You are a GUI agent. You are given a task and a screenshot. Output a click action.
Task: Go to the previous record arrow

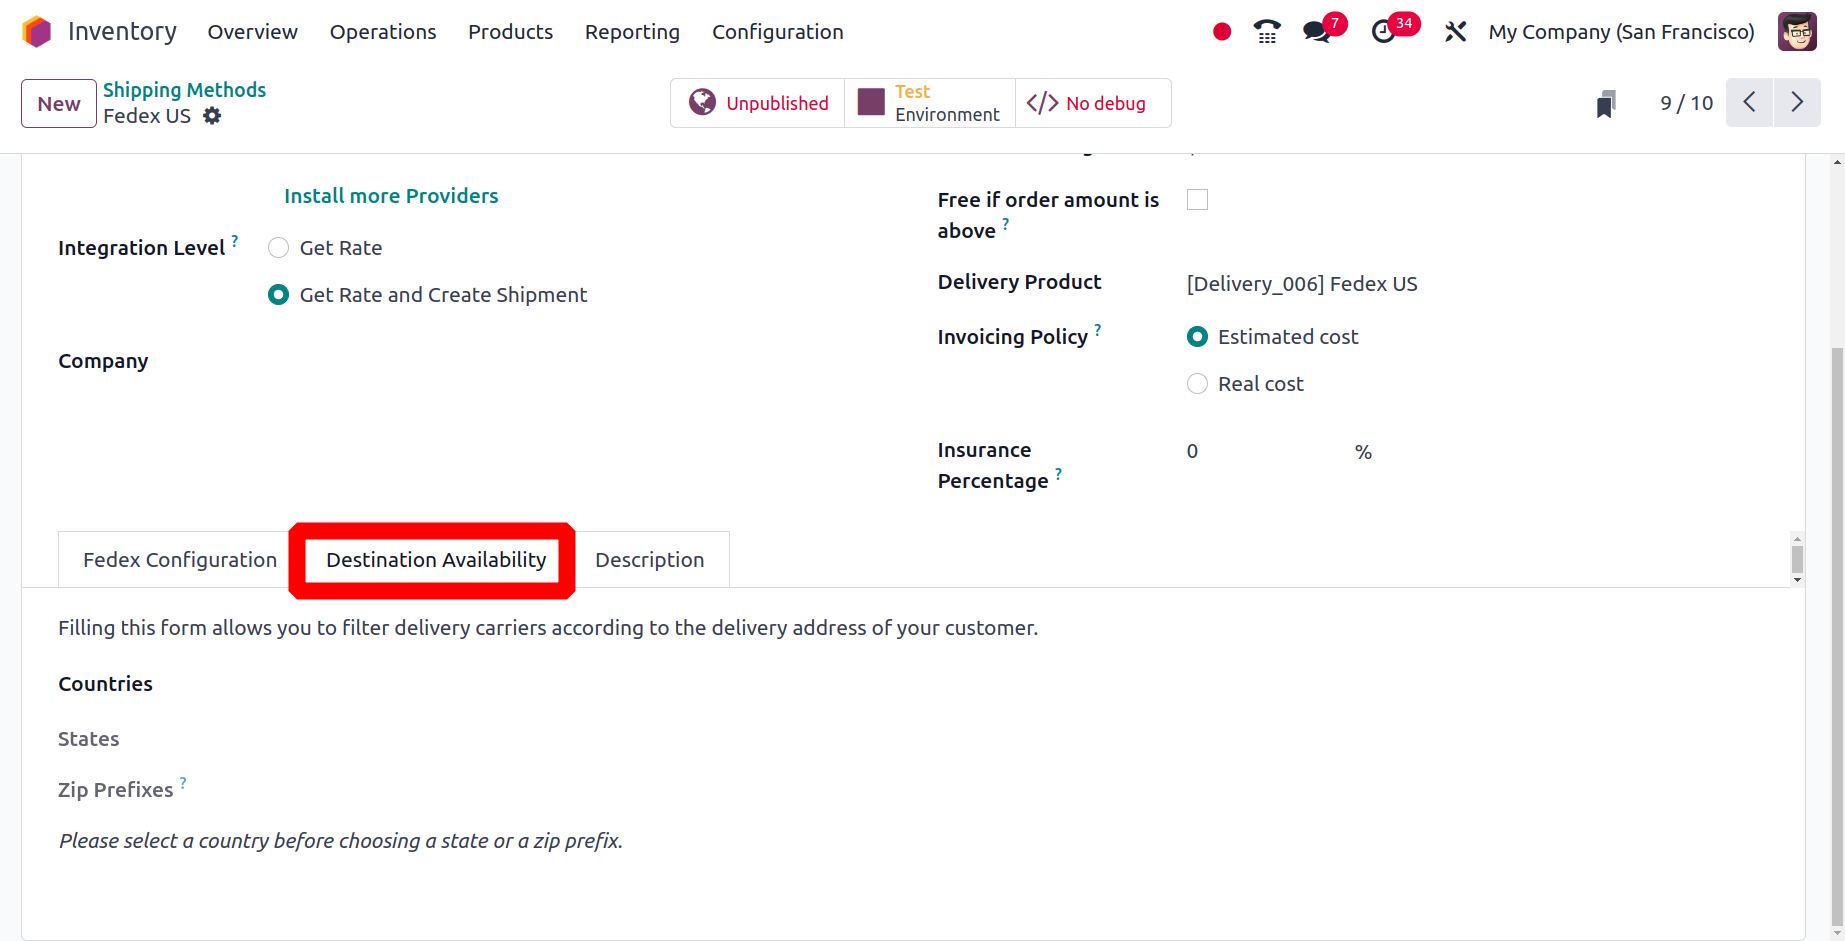click(1749, 103)
